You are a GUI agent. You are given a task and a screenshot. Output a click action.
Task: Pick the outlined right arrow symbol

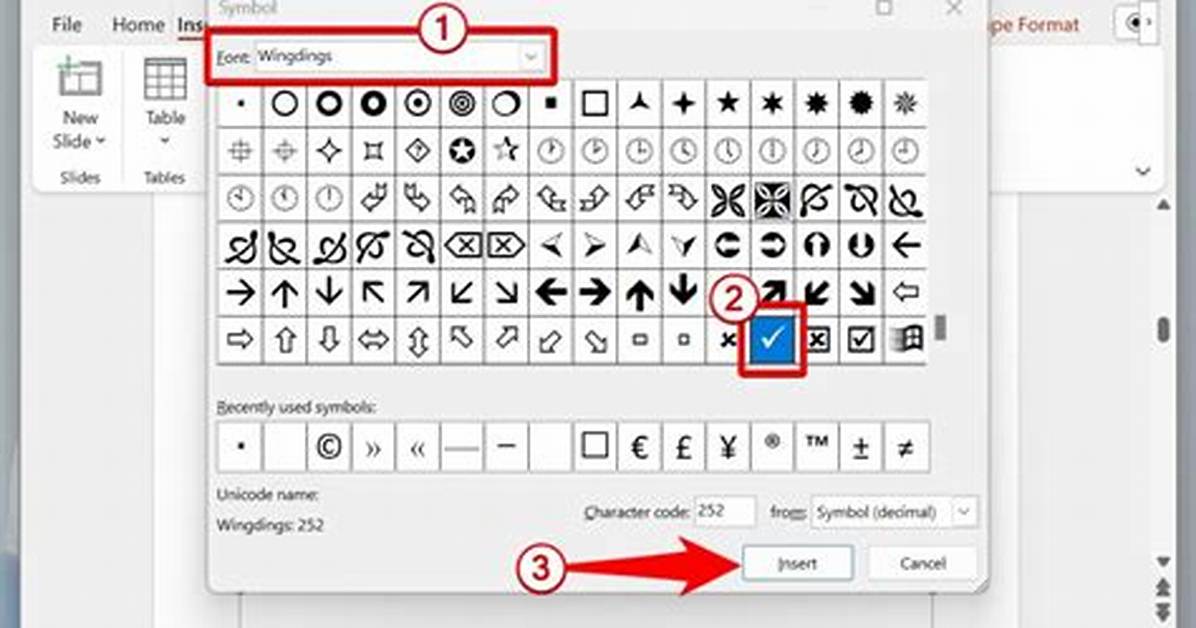pyautogui.click(x=240, y=340)
